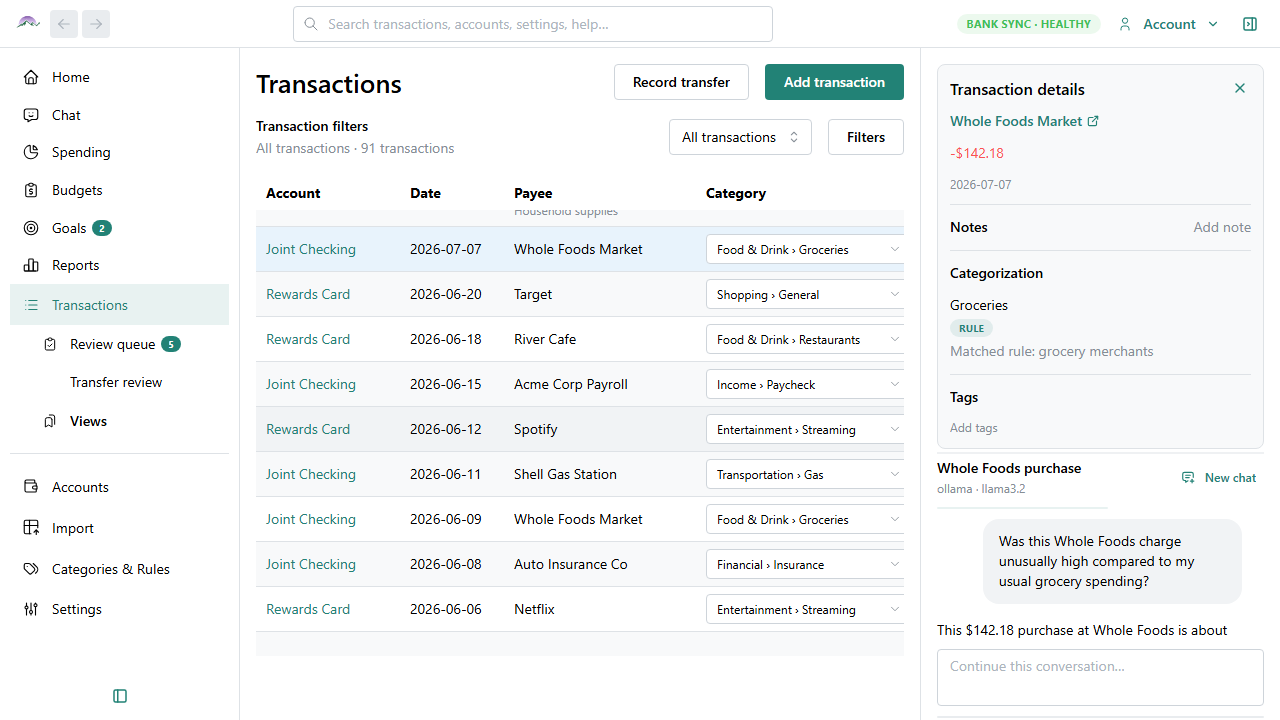Screen dimensions: 1280x720
Task: Toggle the right side panel icon
Action: [x=1250, y=24]
